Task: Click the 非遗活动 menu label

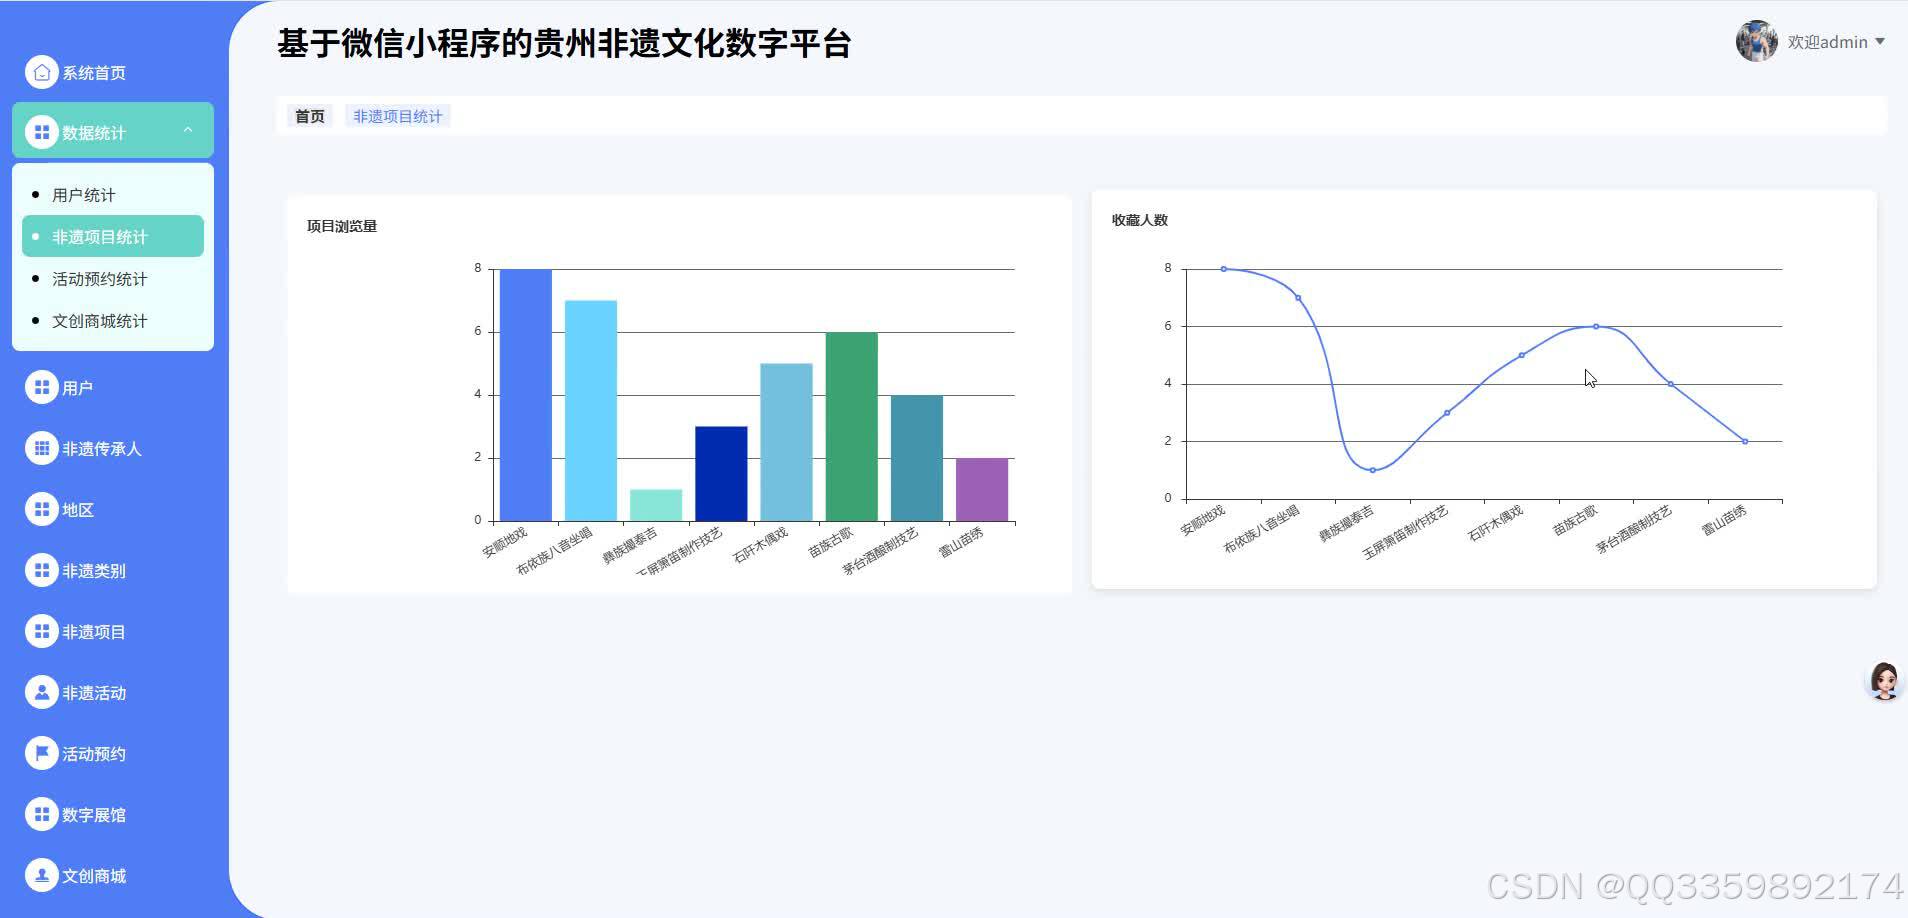Action: coord(94,693)
